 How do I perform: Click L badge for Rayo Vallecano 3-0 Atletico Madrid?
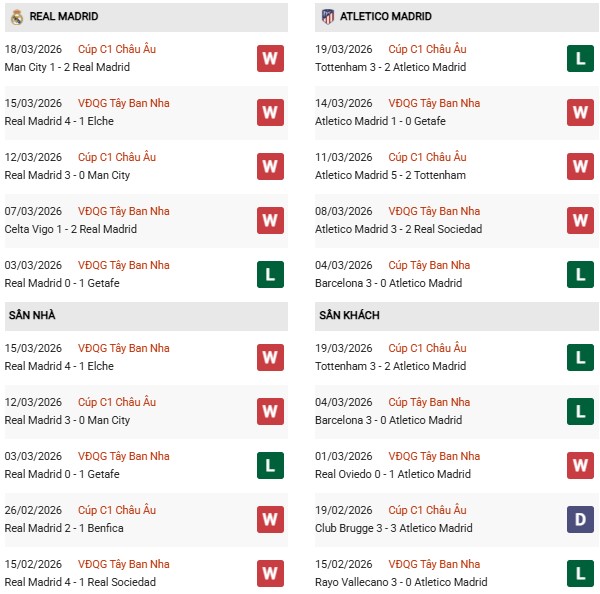[x=581, y=573]
